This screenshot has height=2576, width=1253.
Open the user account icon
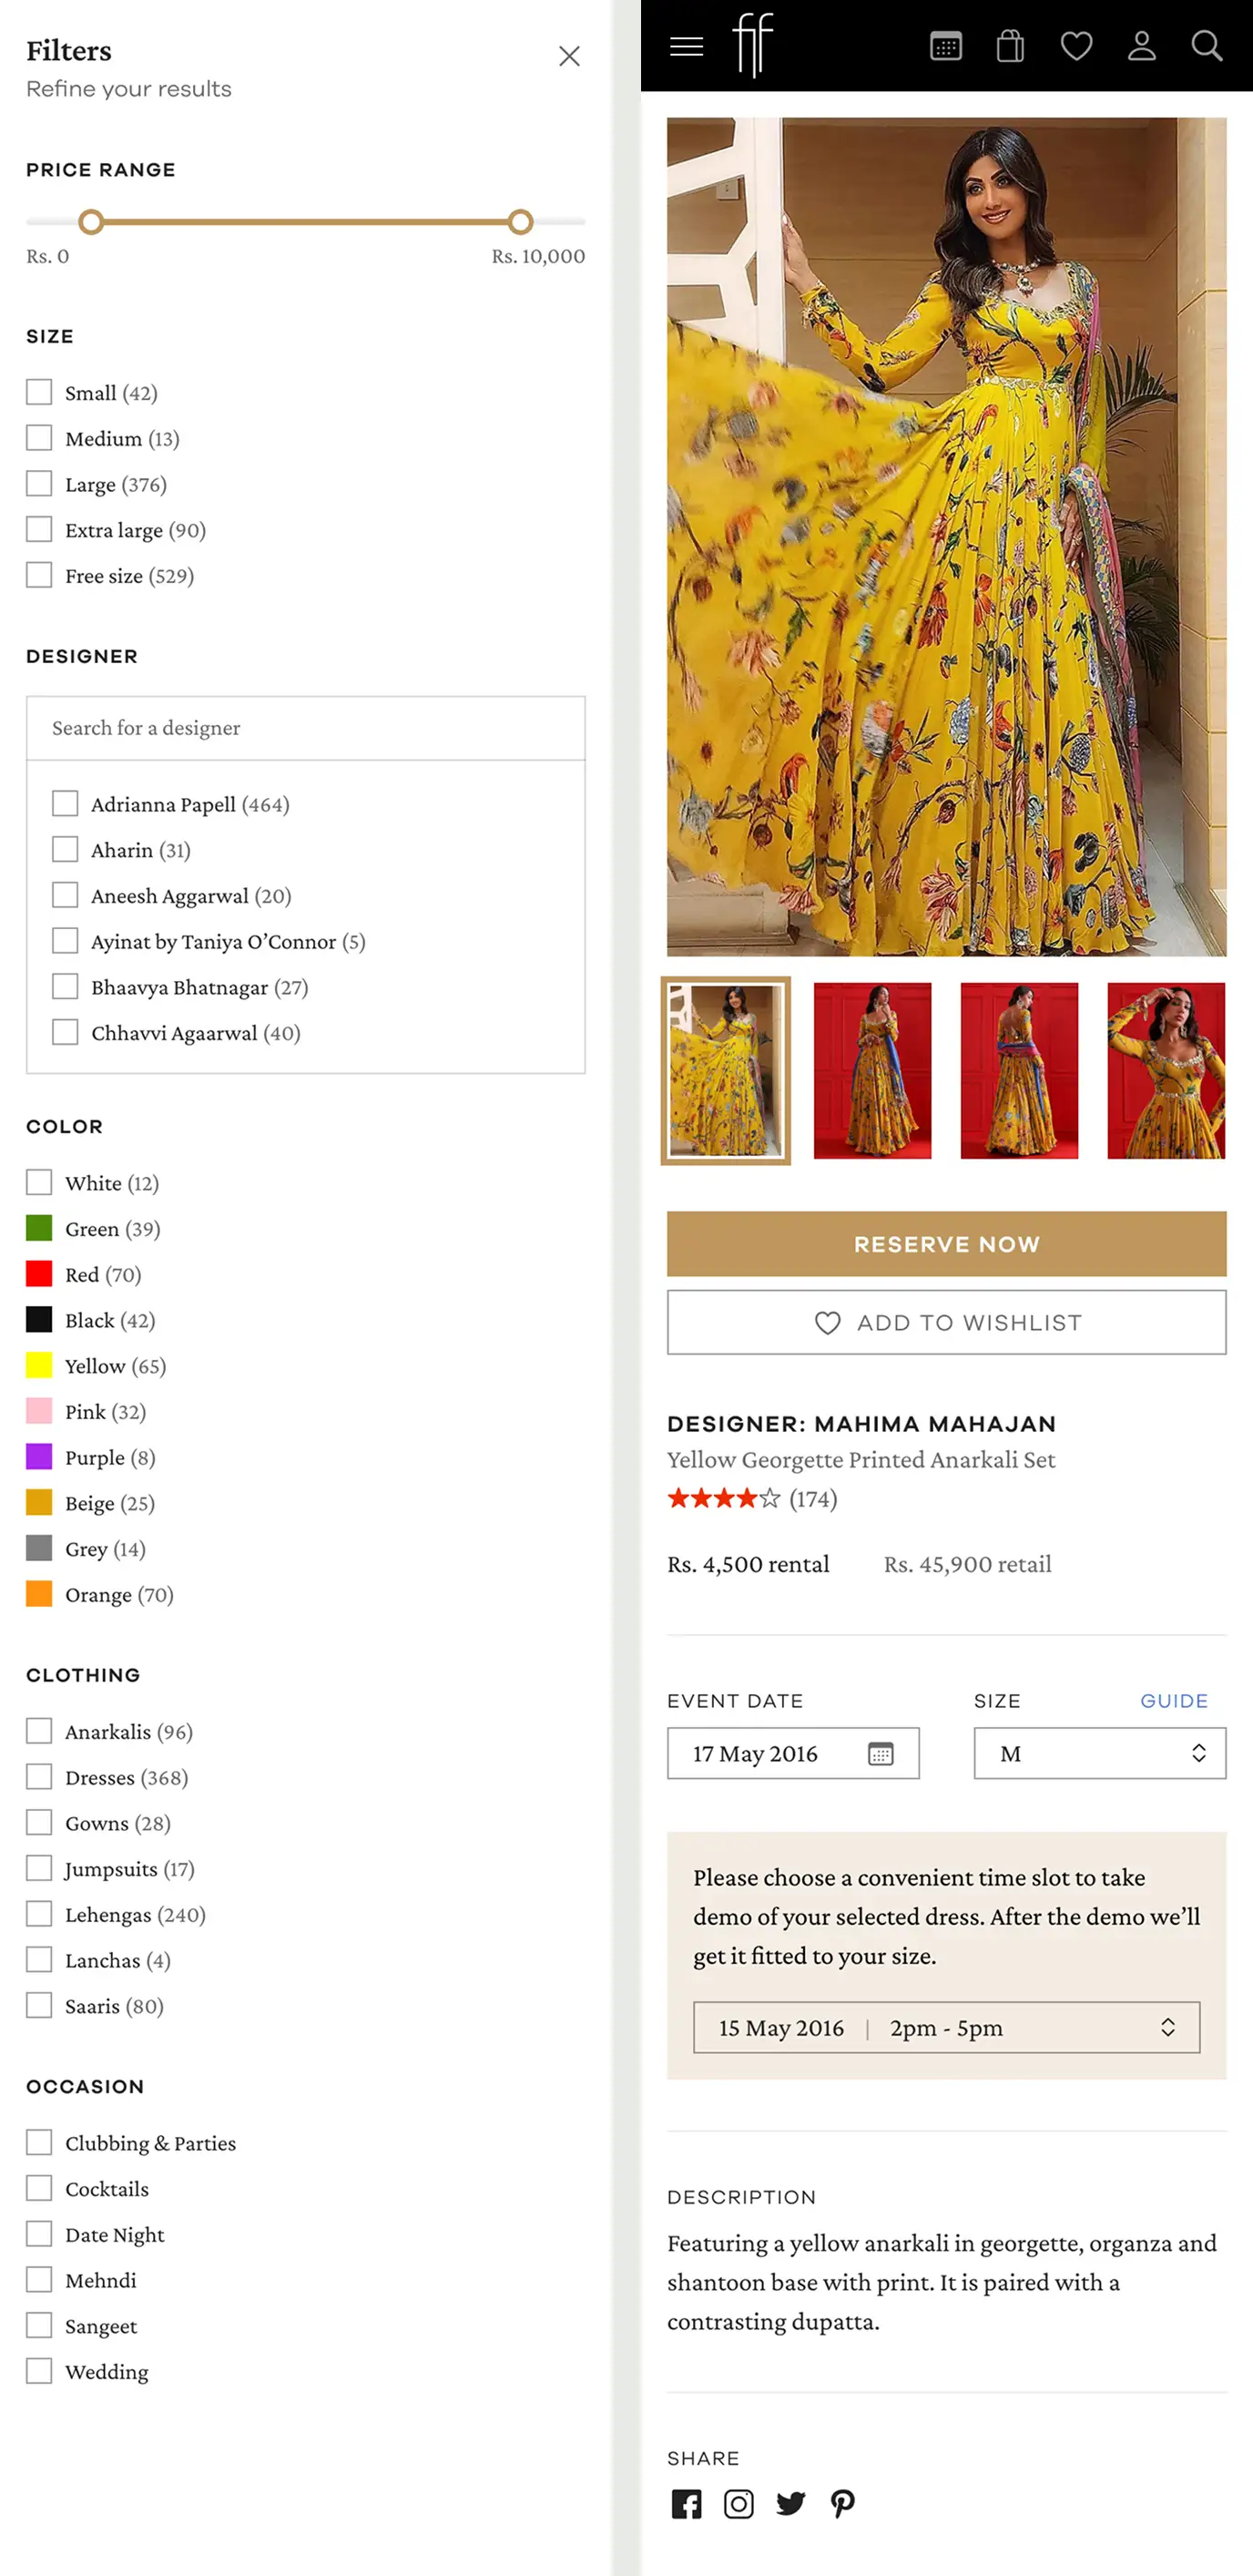1141,46
